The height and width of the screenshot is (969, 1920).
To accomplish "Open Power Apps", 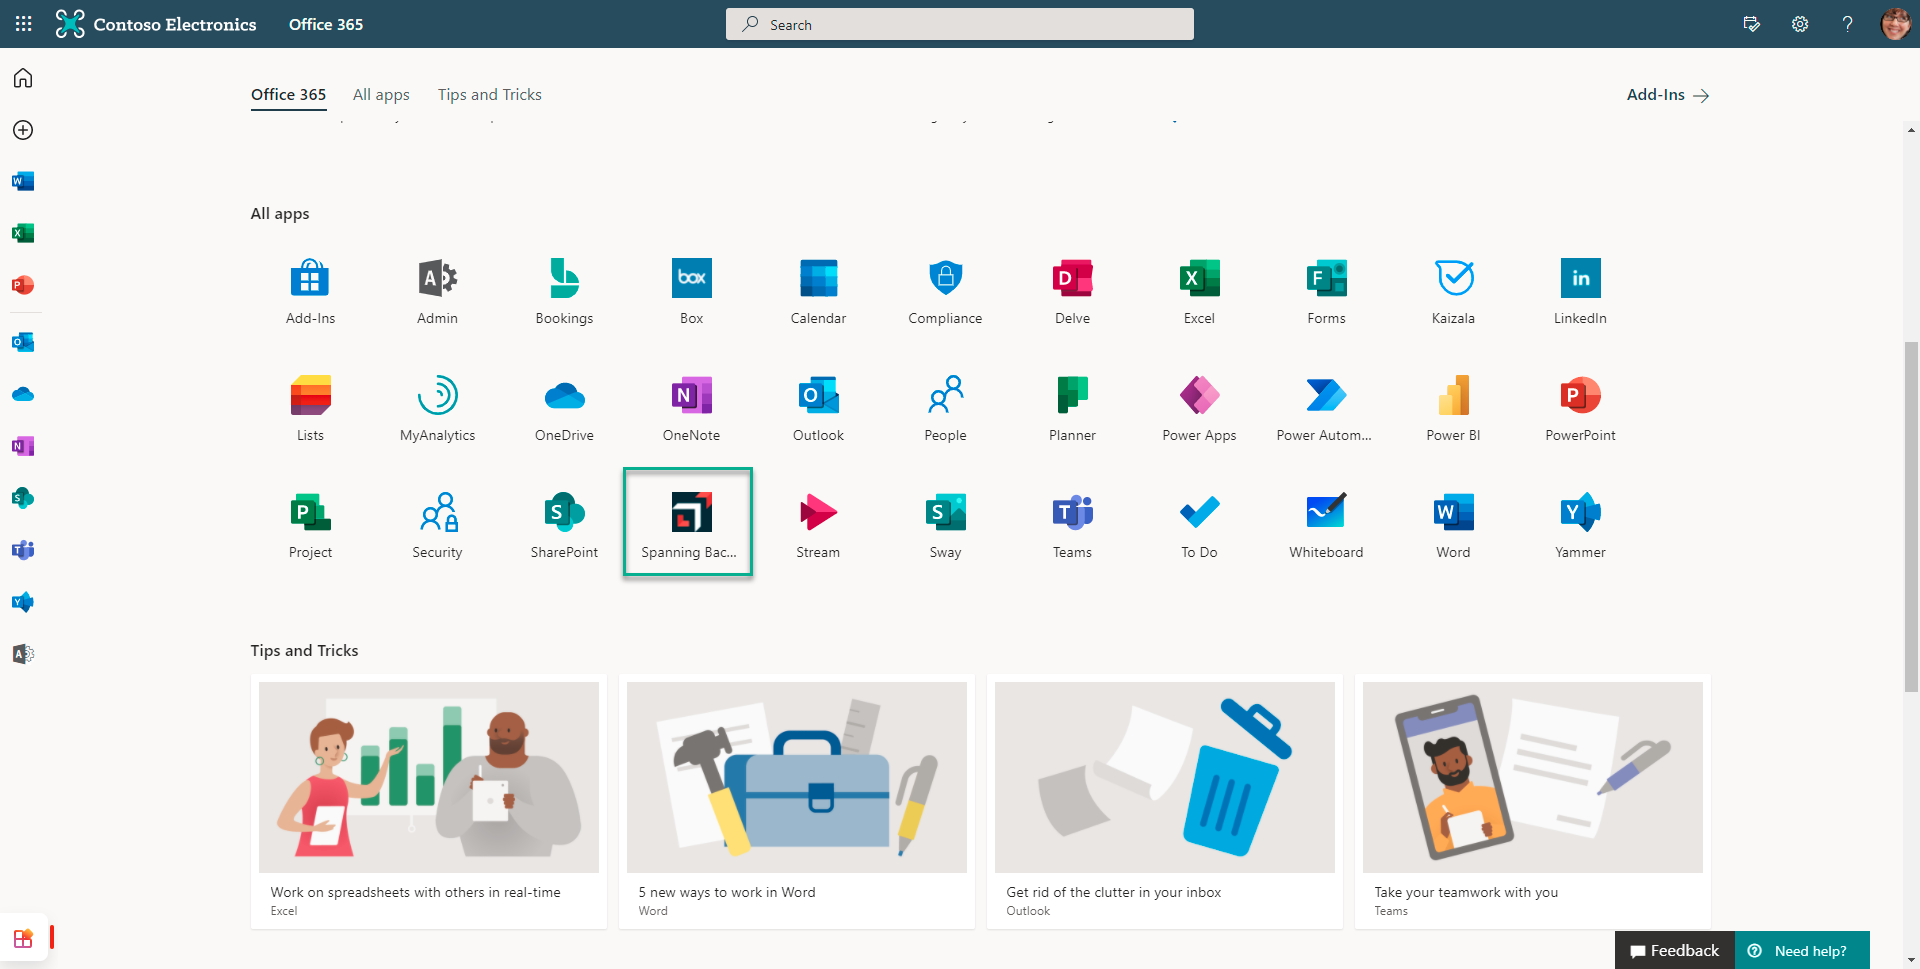I will coord(1199,407).
